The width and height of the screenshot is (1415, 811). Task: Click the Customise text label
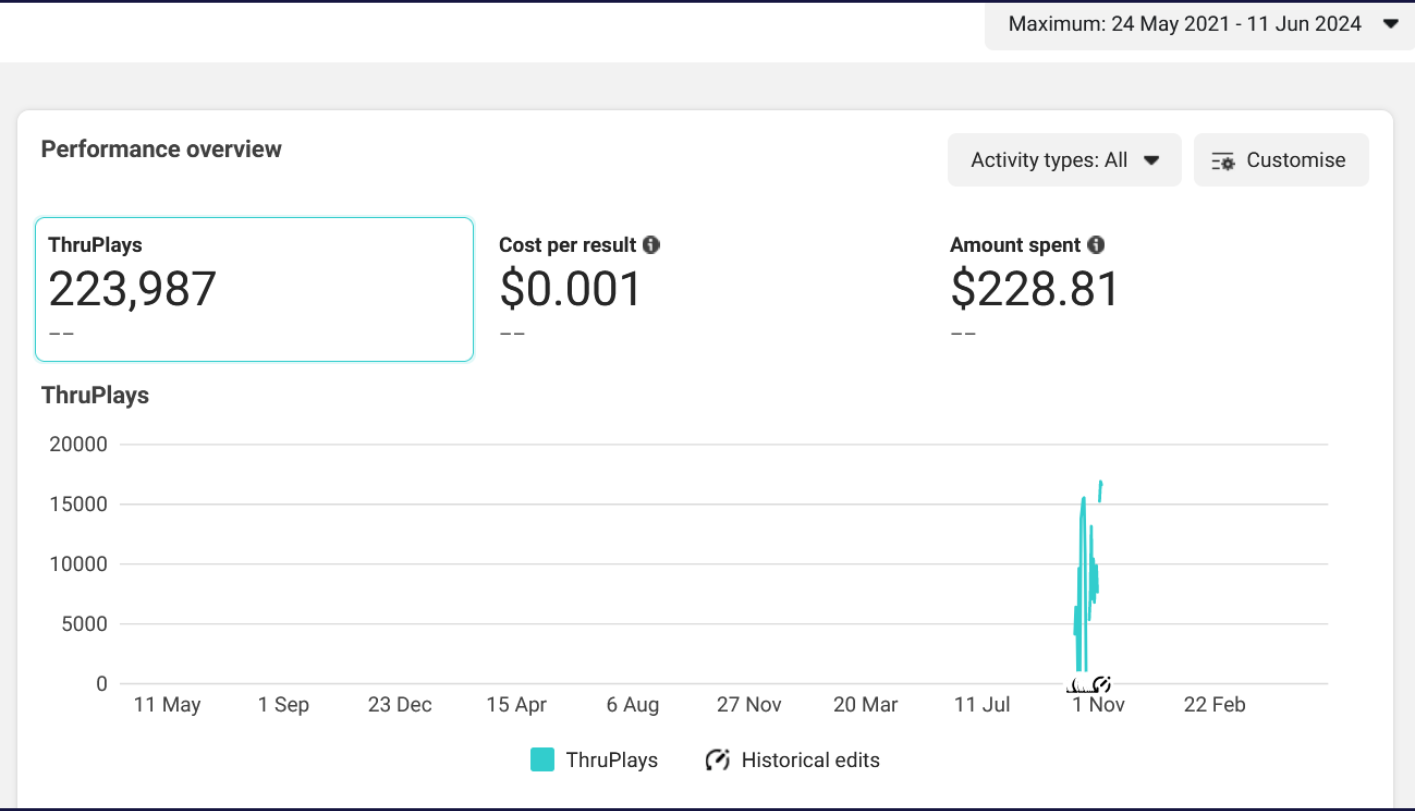pos(1295,160)
